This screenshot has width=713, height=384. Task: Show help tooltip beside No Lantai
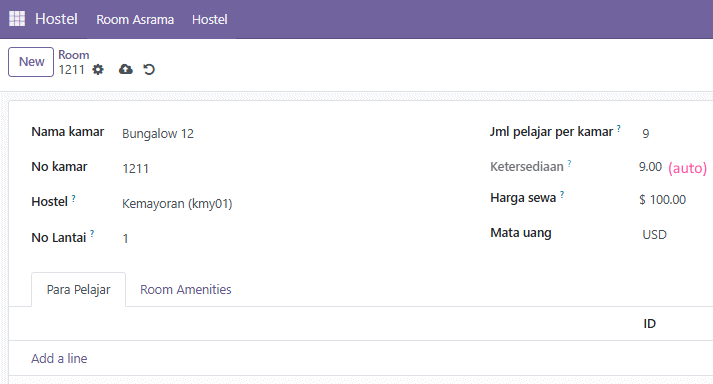[92, 234]
